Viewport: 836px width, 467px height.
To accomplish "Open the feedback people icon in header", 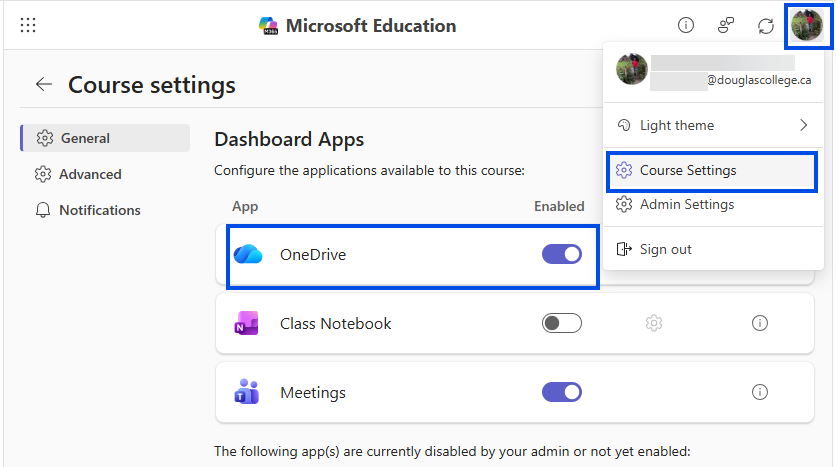I will 726,25.
